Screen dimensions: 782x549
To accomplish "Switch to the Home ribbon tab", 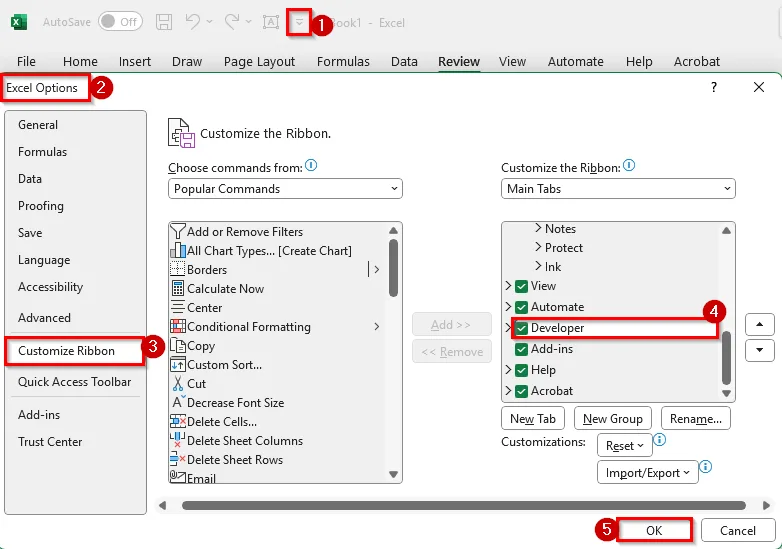I will pyautogui.click(x=80, y=61).
